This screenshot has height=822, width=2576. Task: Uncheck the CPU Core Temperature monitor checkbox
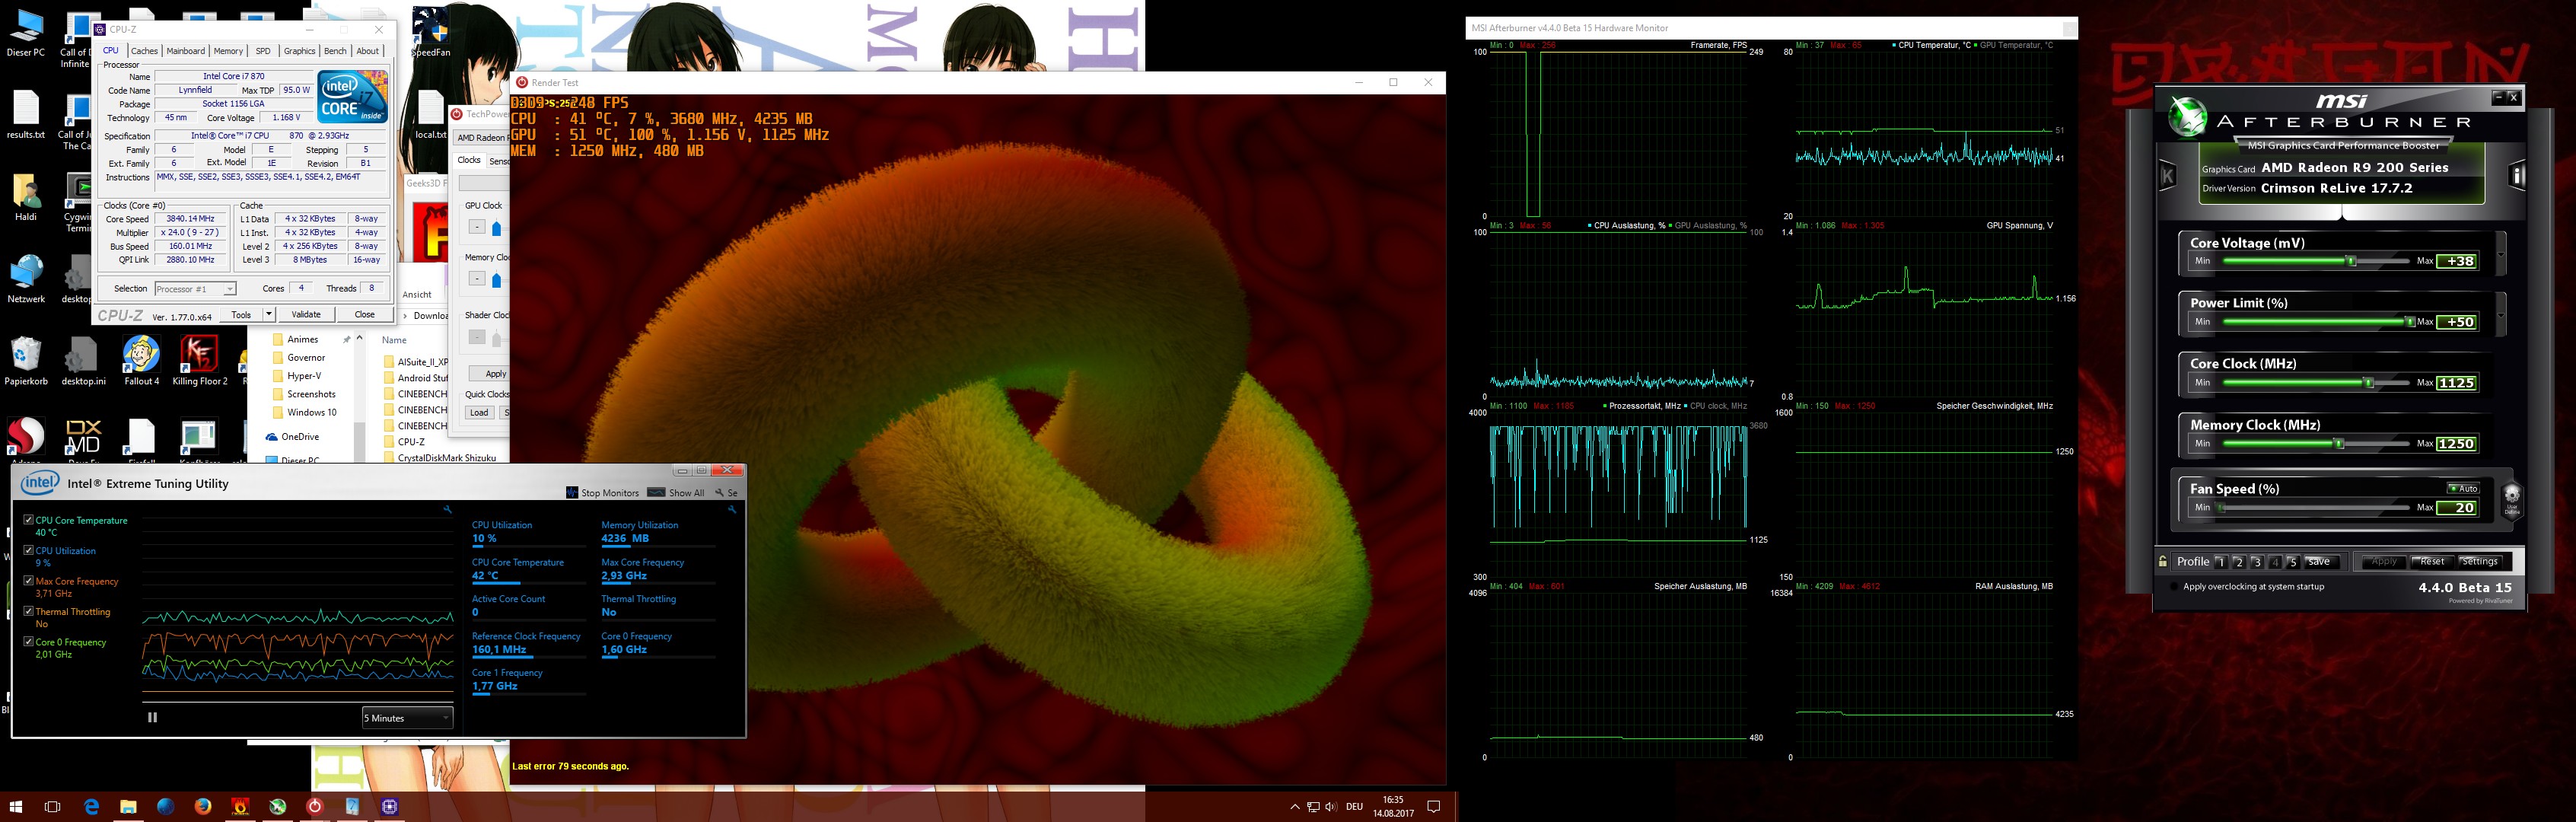[x=28, y=520]
